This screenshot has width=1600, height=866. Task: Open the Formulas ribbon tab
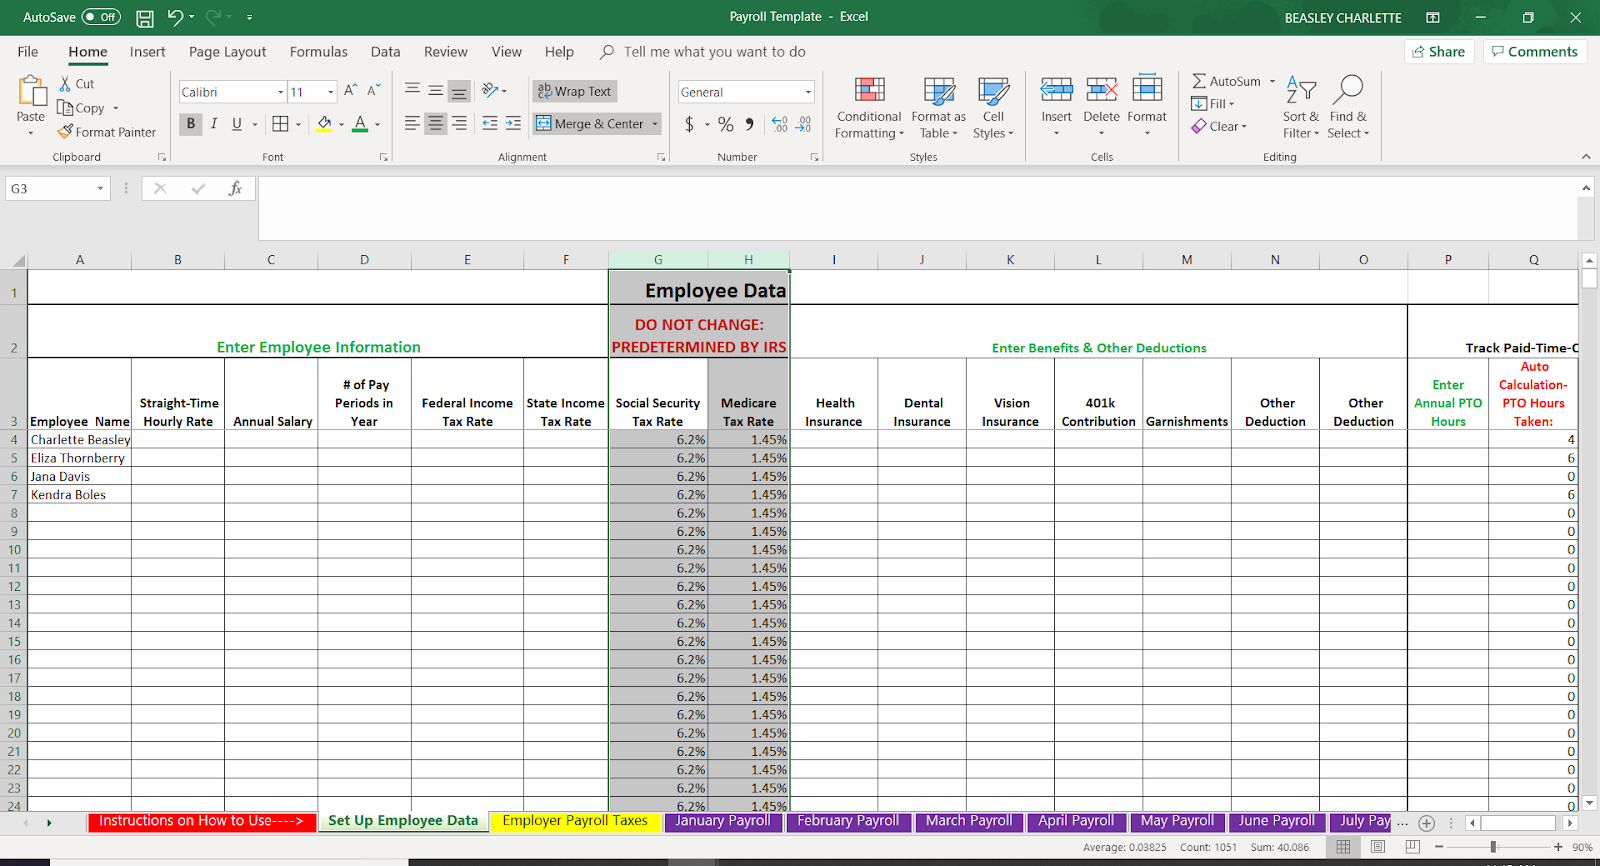click(x=318, y=52)
